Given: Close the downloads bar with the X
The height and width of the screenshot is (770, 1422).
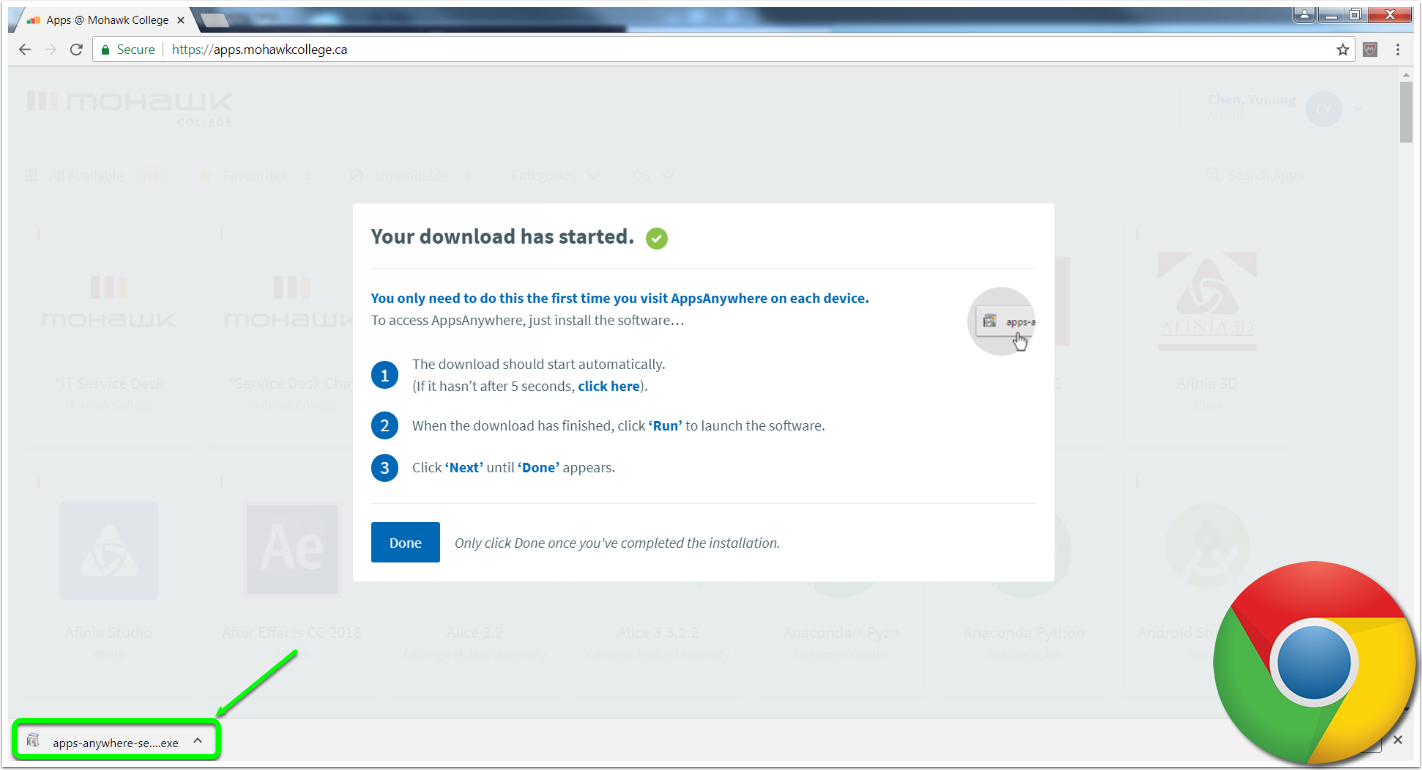Looking at the screenshot, I should (1397, 740).
